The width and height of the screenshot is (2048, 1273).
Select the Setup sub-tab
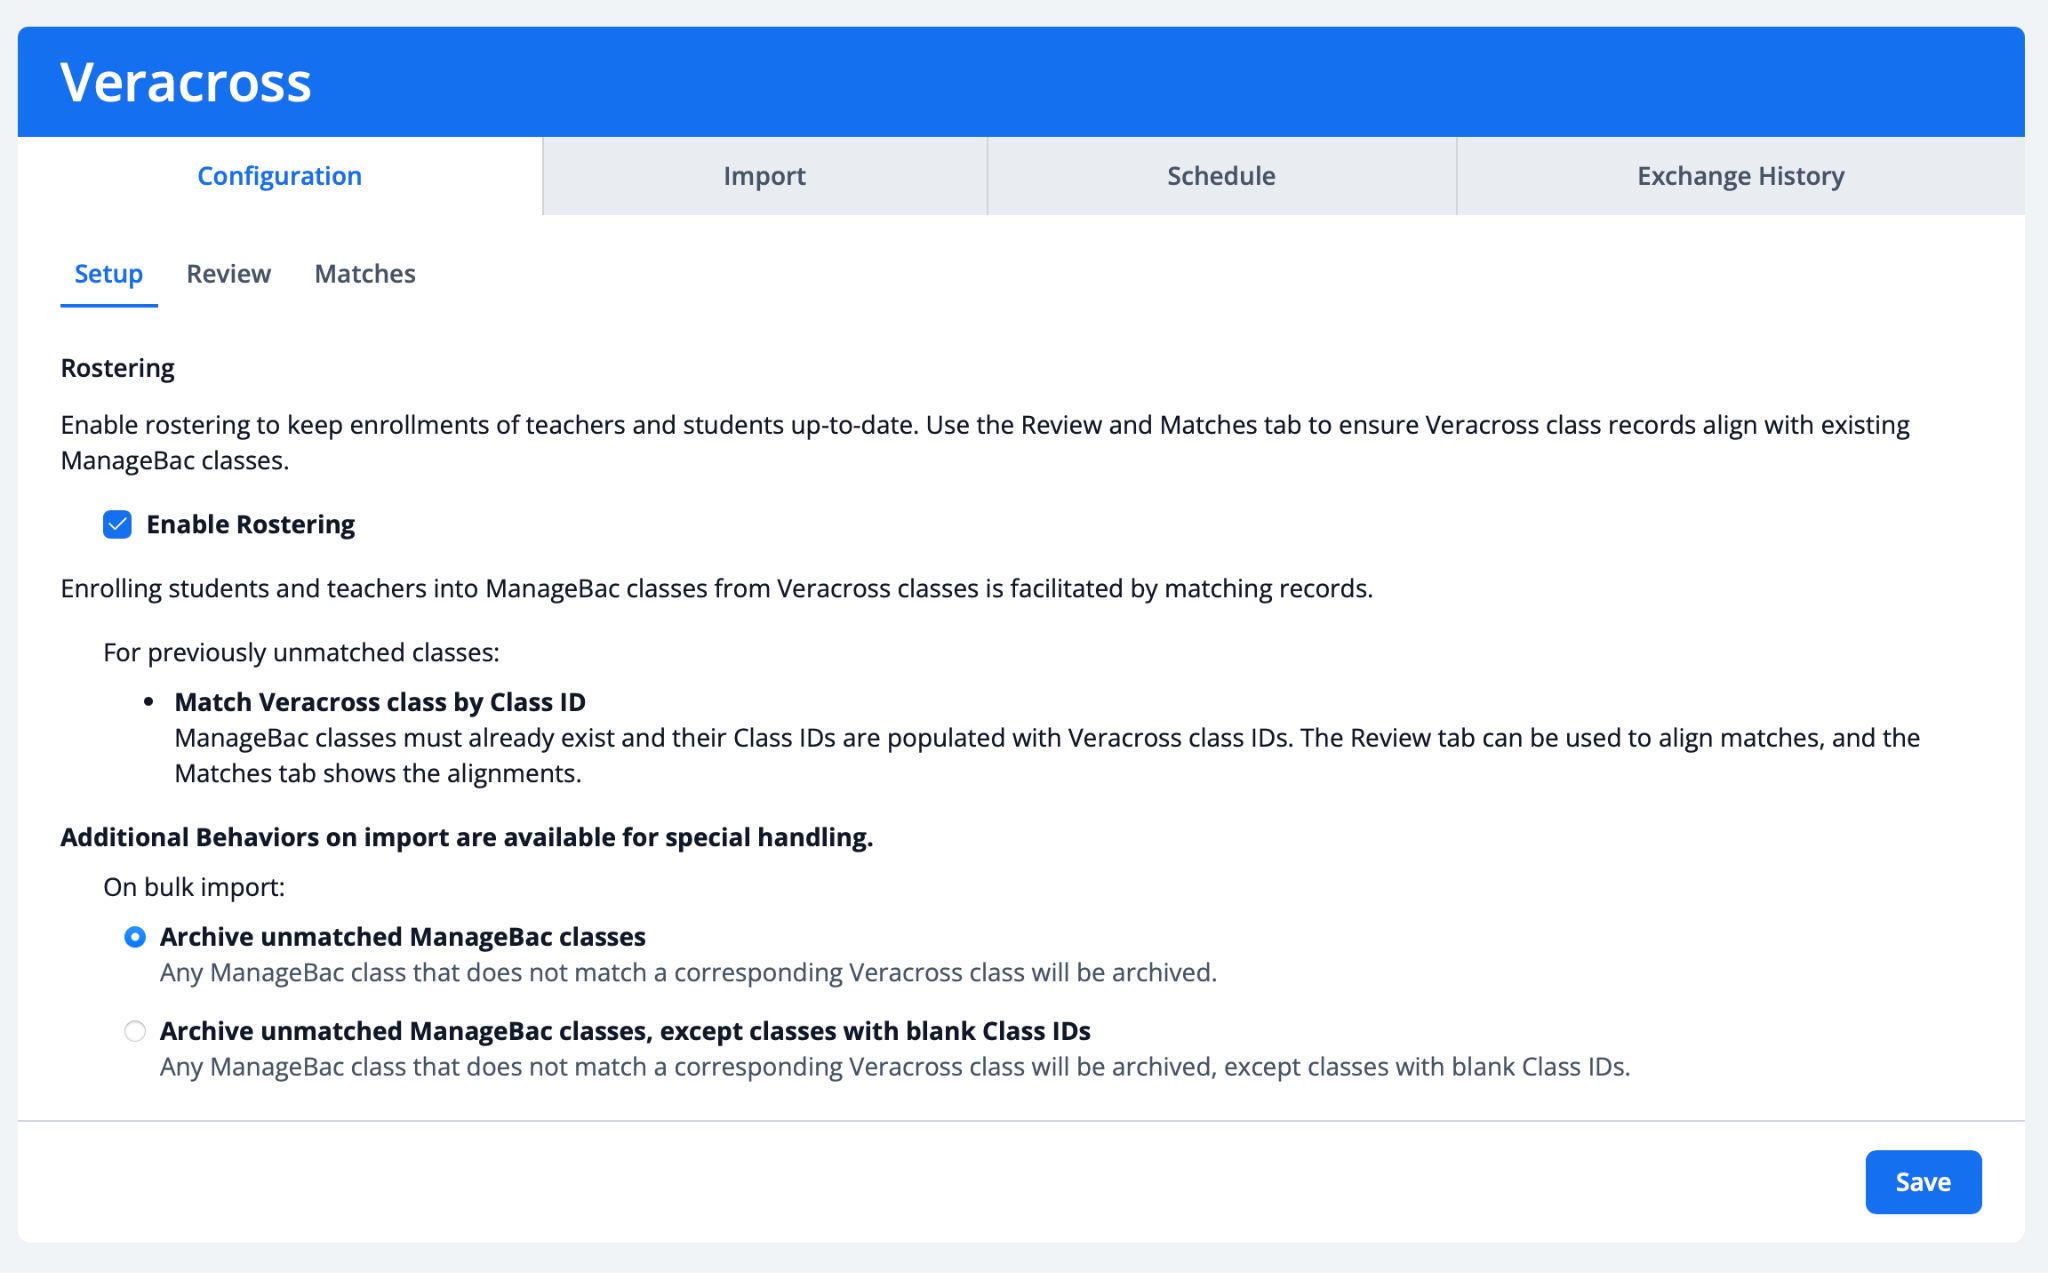click(109, 274)
